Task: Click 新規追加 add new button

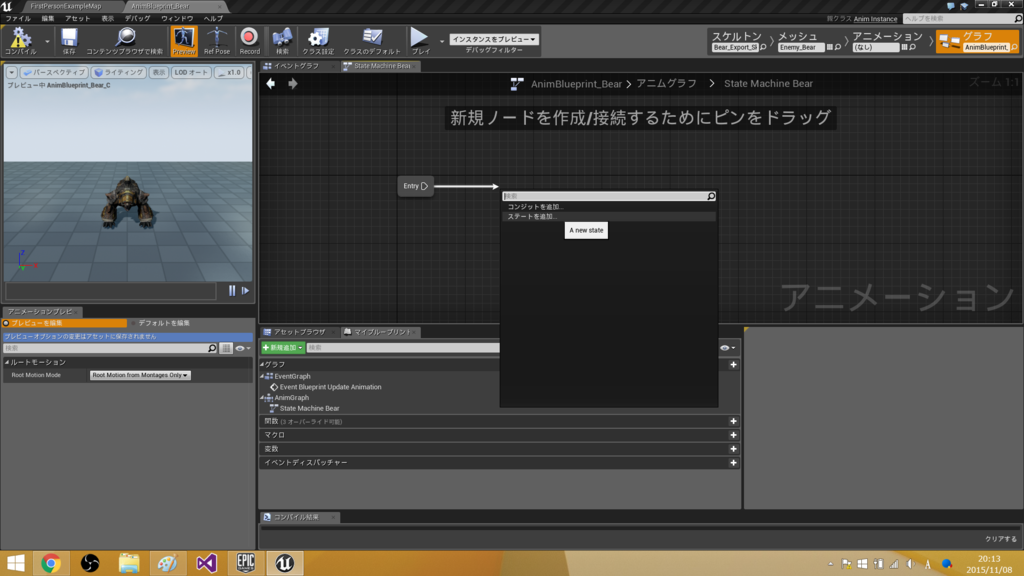Action: click(x=282, y=347)
